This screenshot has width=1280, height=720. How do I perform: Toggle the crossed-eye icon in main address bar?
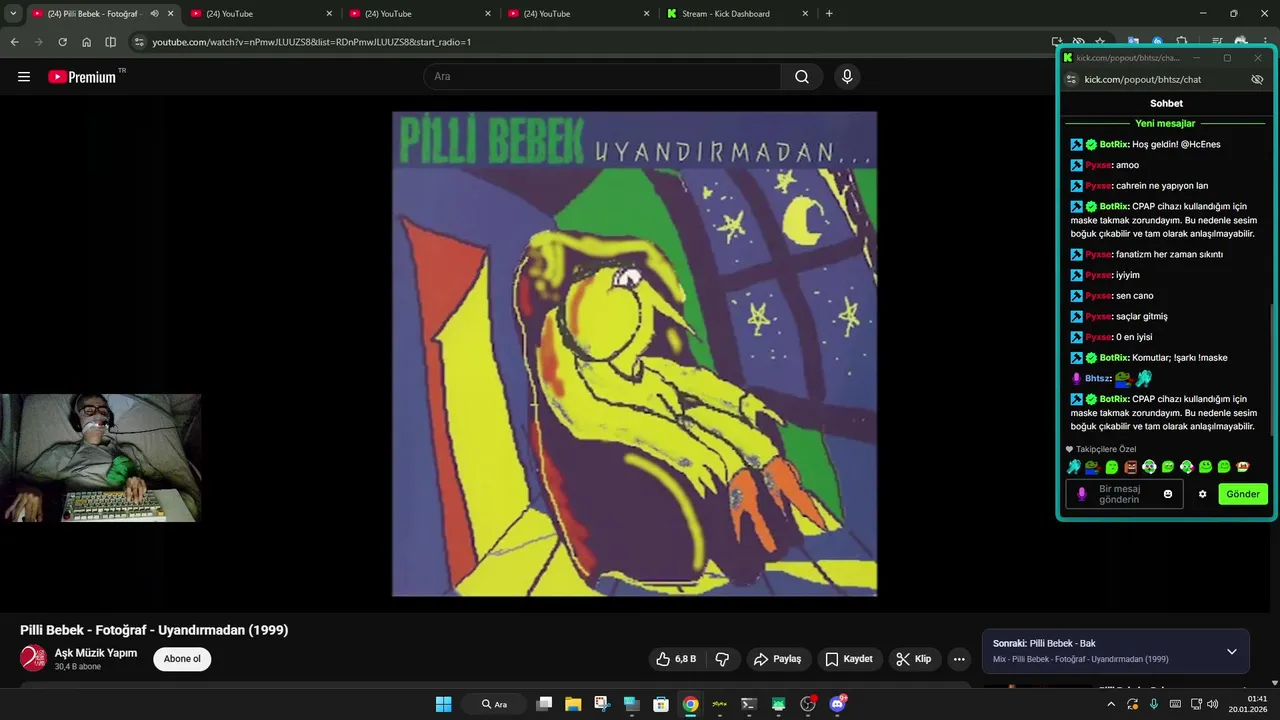tap(1079, 42)
